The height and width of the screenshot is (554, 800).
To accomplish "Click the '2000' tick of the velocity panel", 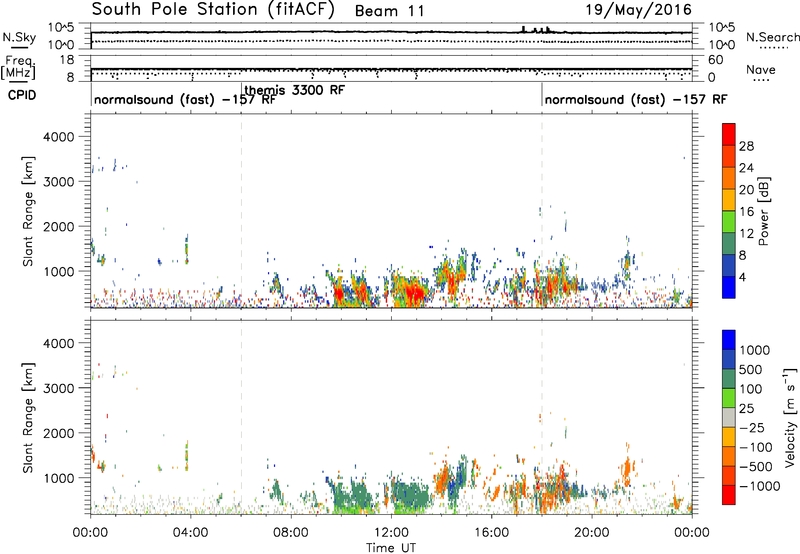I will pos(58,433).
